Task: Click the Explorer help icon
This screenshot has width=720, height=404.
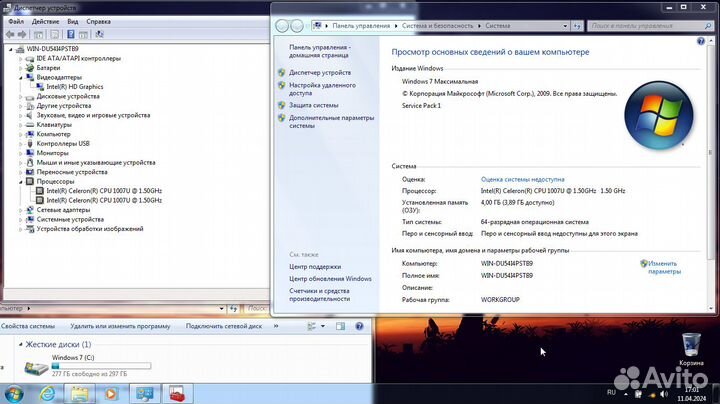Action: (359, 326)
